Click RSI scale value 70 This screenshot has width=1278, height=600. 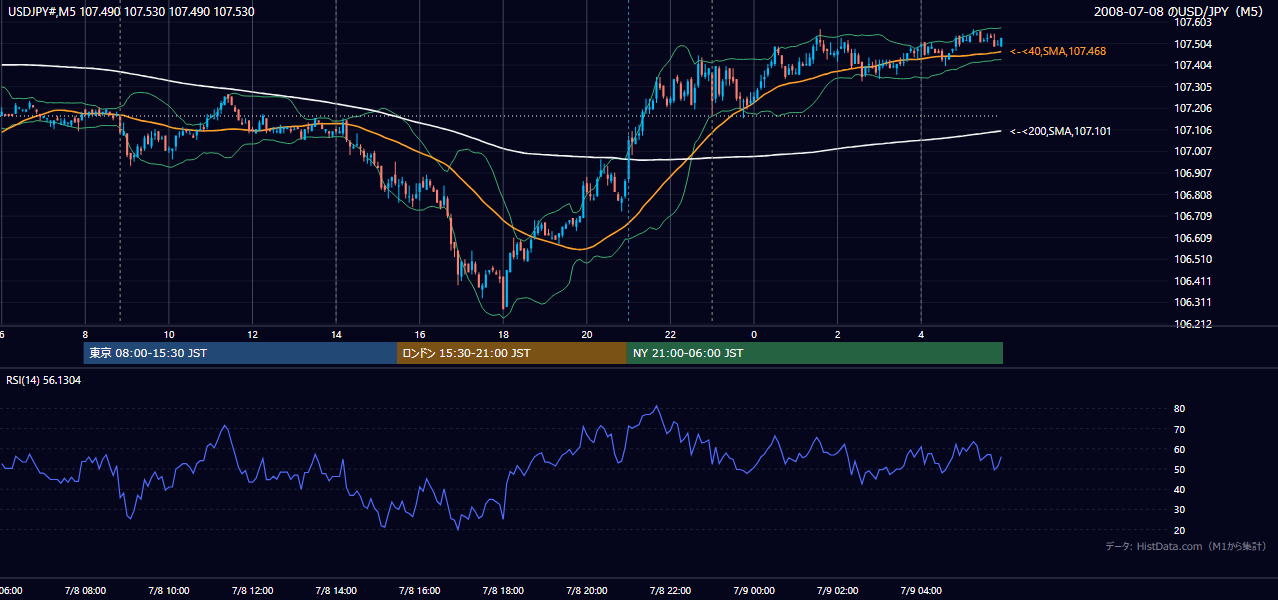(x=1180, y=429)
